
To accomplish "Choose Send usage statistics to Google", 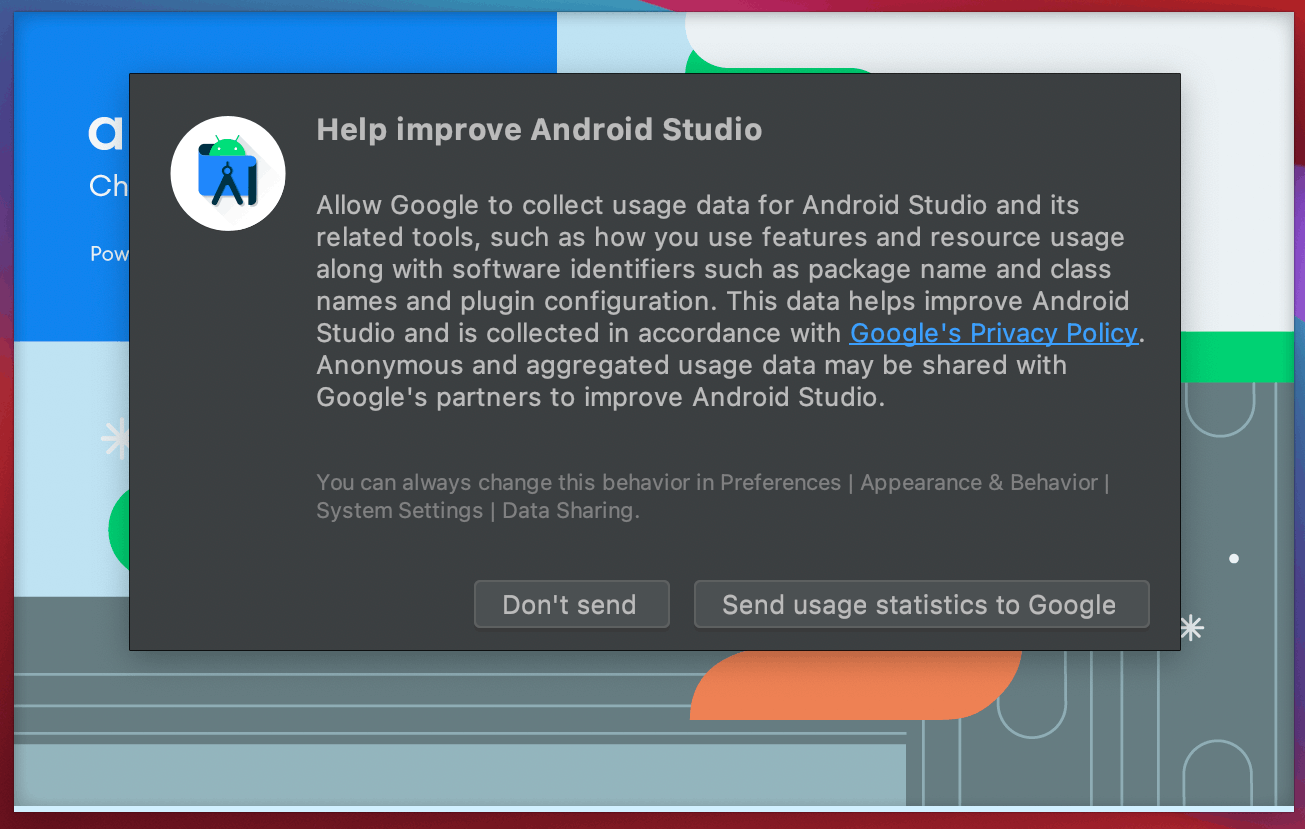I will pos(921,604).
